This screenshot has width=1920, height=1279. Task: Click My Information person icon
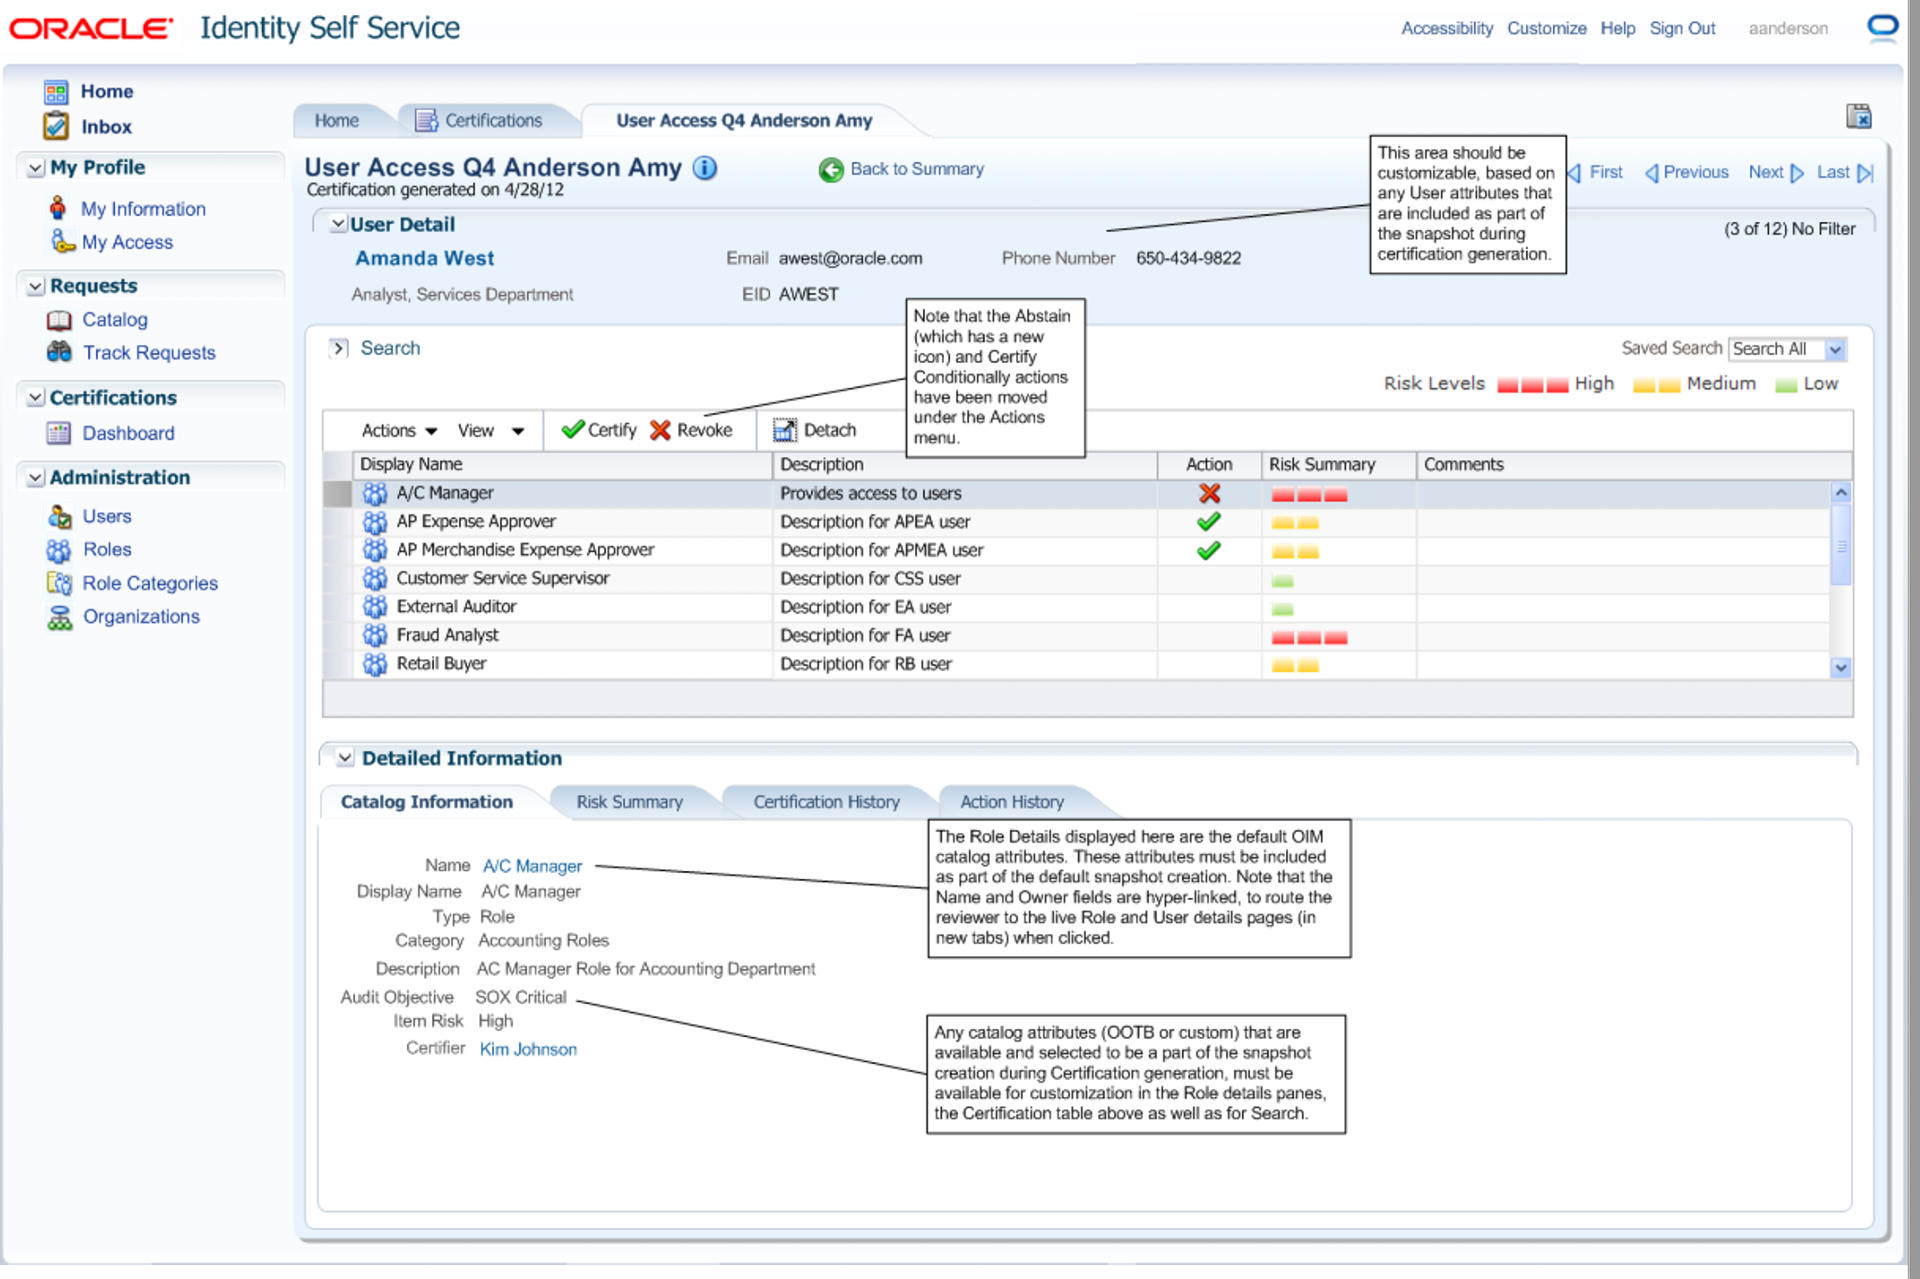58,208
